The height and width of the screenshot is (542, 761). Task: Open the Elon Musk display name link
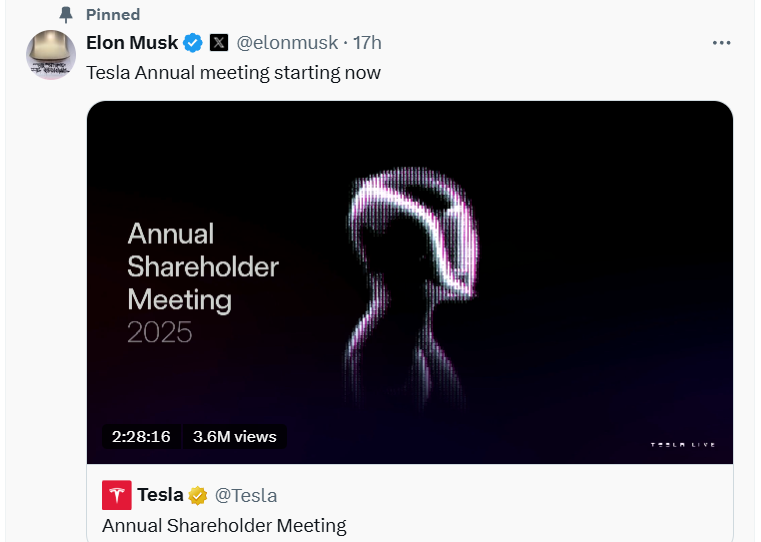[x=132, y=43]
